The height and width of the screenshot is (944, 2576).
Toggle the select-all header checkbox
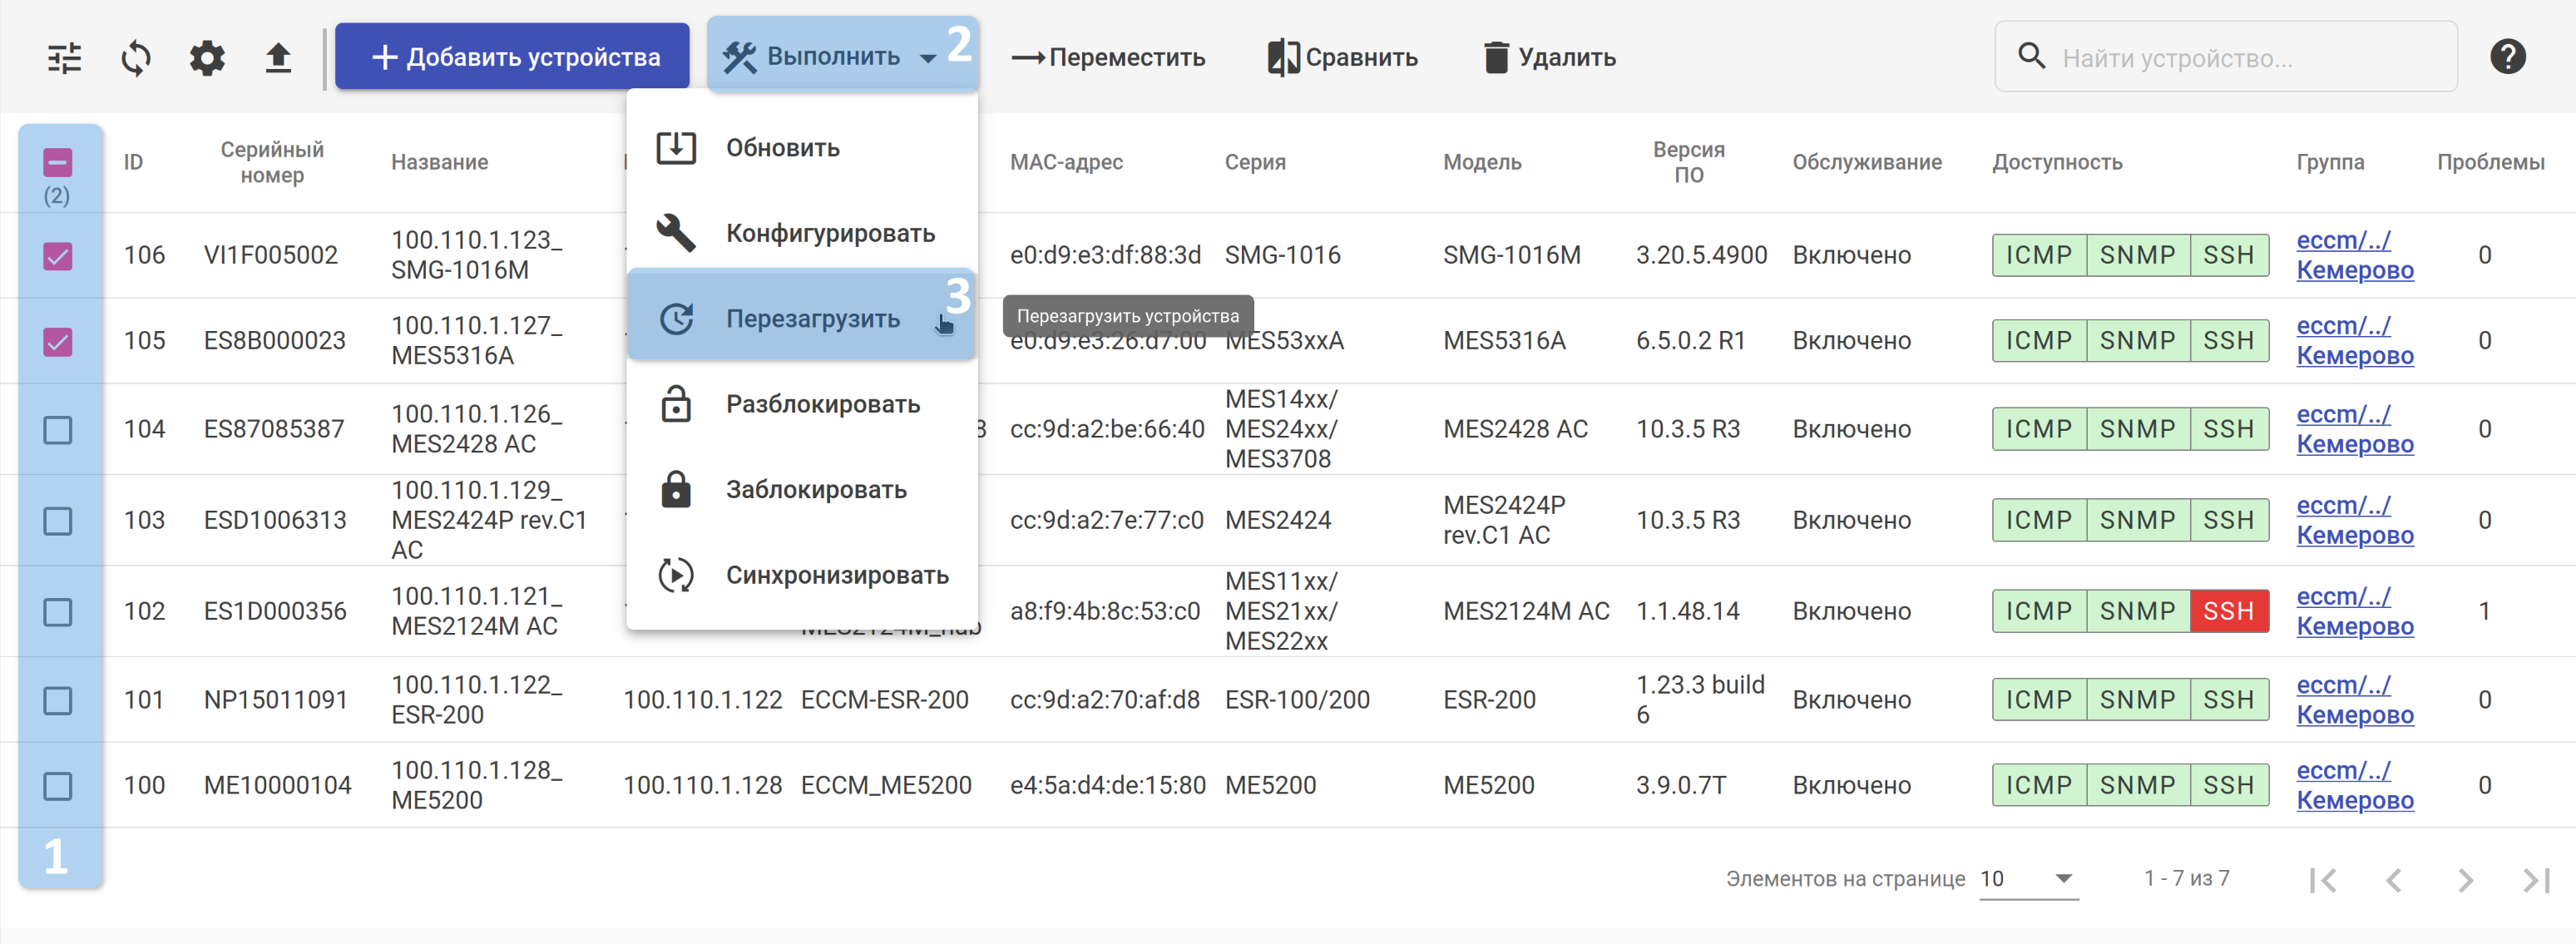click(58, 162)
